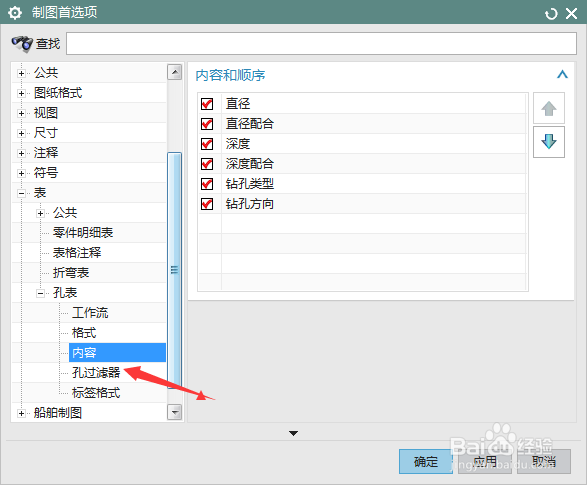Screen dimensions: 587x485
Task: Move selected item up with arrow
Action: pyautogui.click(x=549, y=109)
